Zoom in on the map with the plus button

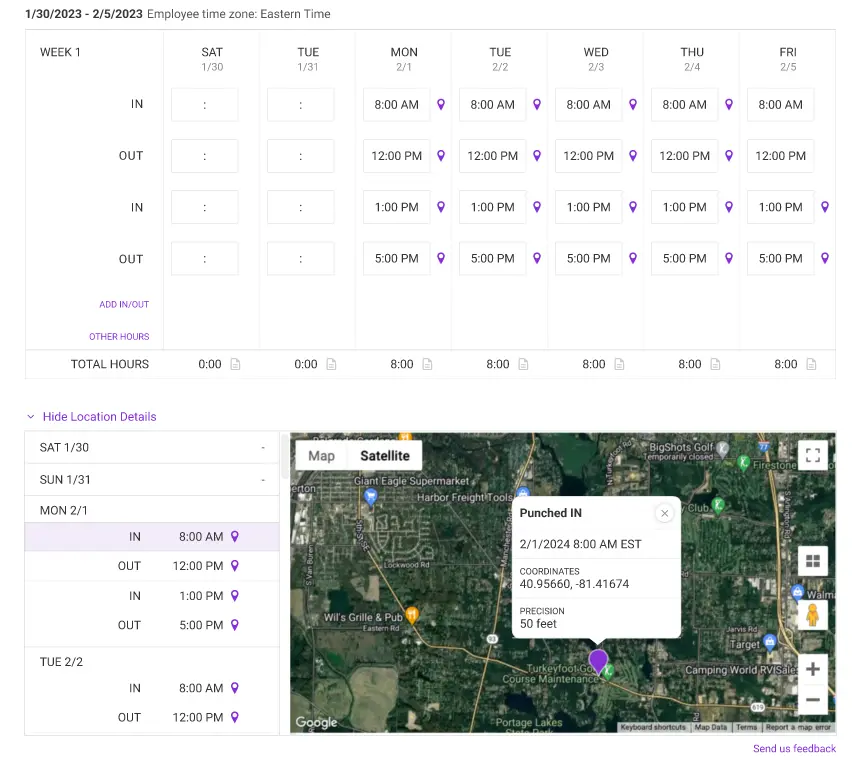[813, 668]
